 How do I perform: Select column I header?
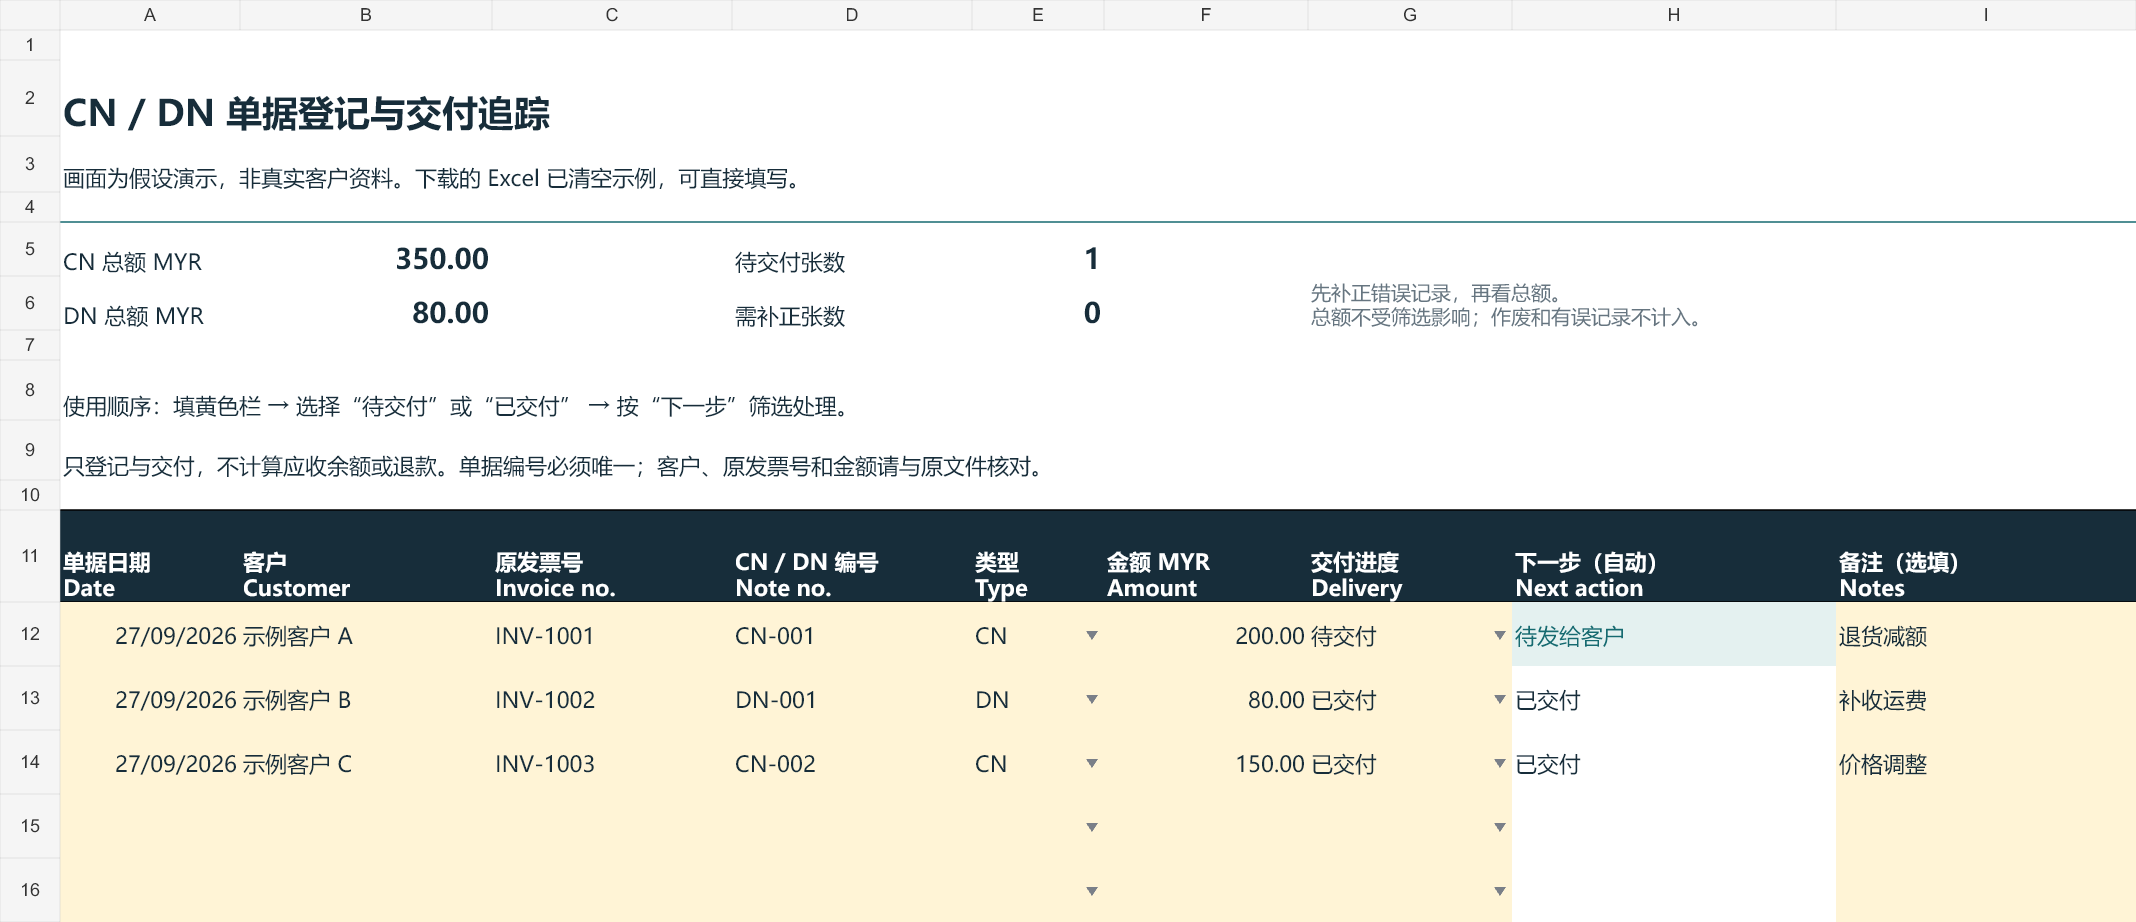tap(1986, 15)
